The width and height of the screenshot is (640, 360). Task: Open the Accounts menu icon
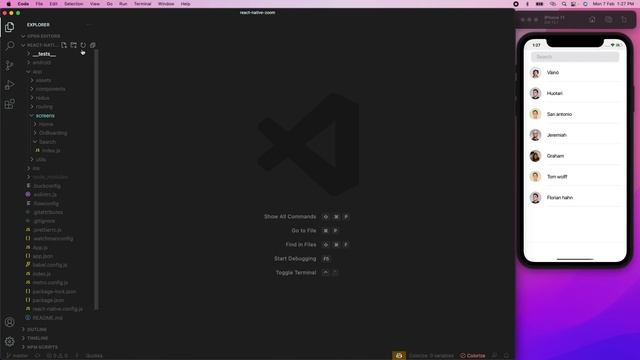[9, 322]
